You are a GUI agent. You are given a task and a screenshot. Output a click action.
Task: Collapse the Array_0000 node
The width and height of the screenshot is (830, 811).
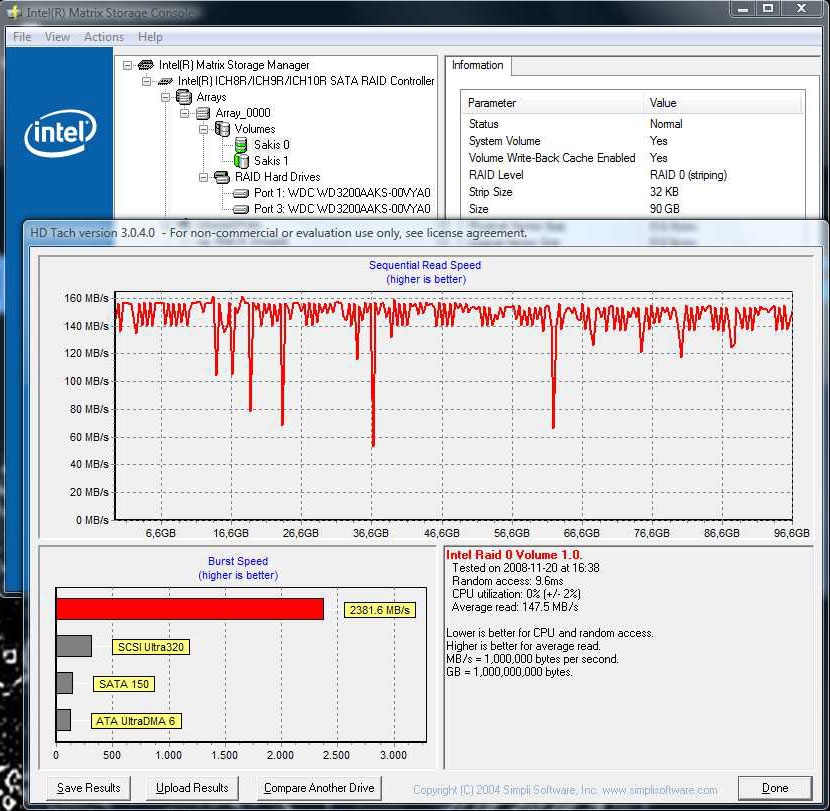click(x=185, y=113)
